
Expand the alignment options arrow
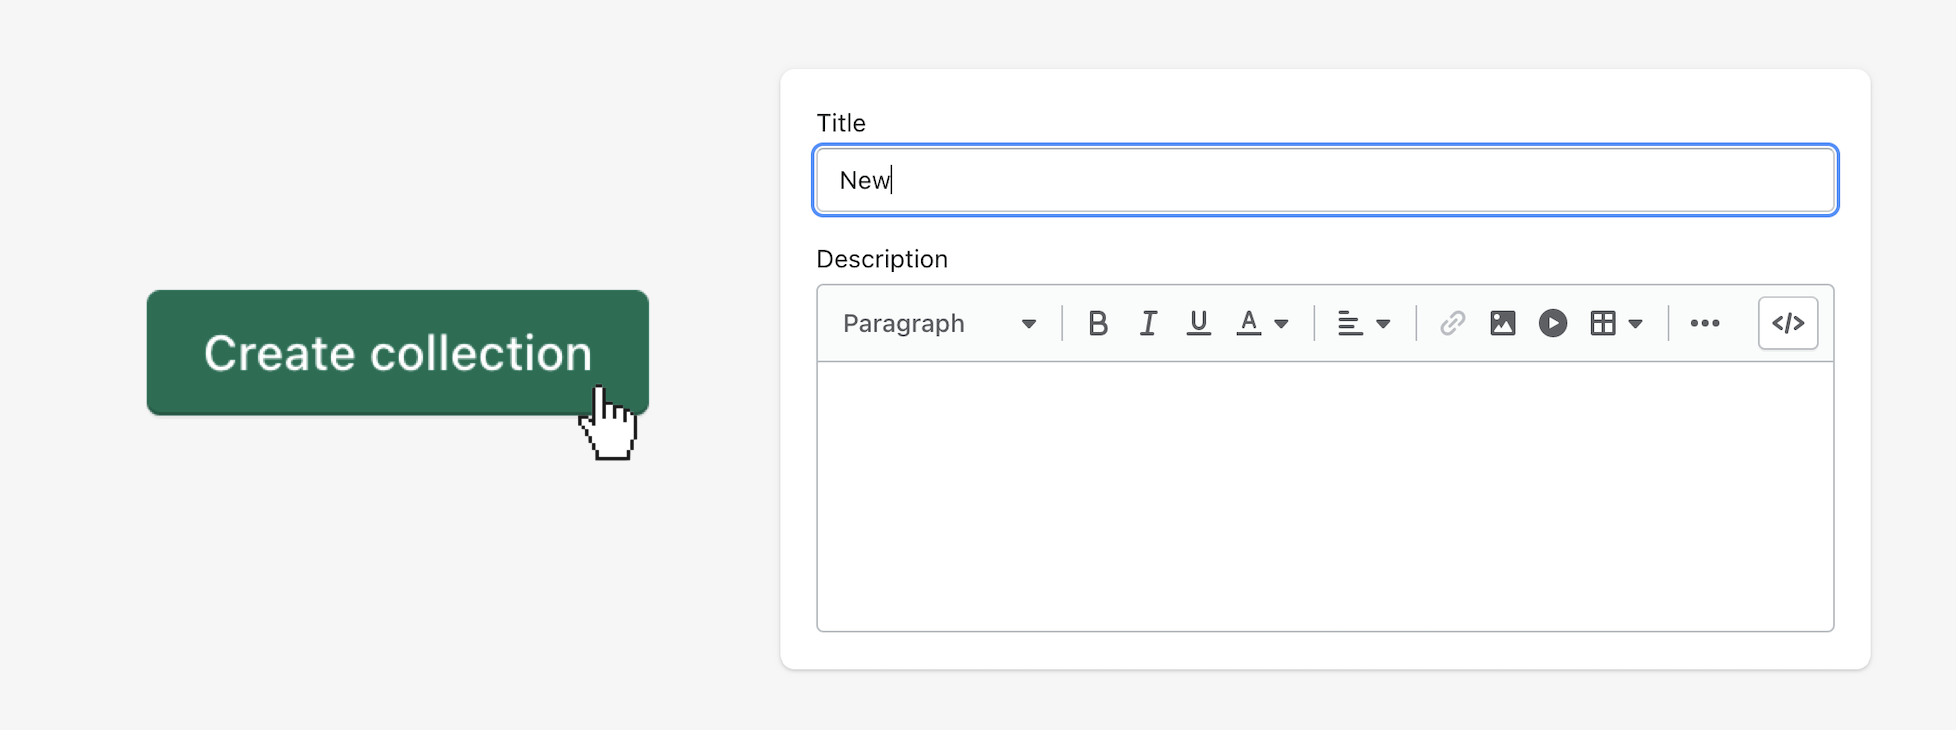pos(1384,324)
